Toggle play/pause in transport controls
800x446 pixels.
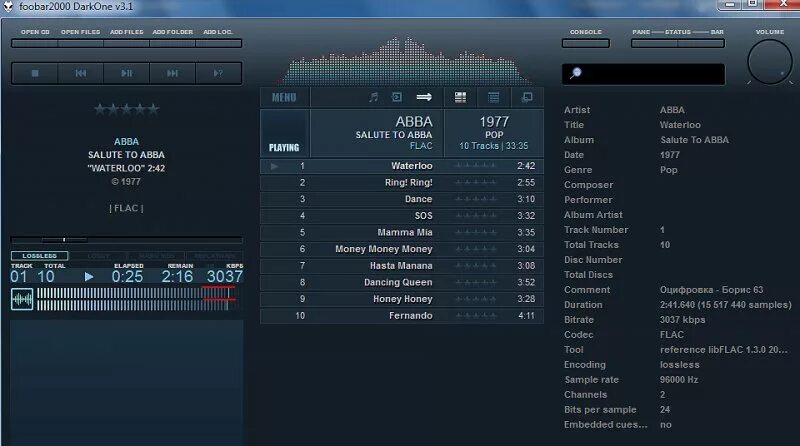(x=127, y=73)
